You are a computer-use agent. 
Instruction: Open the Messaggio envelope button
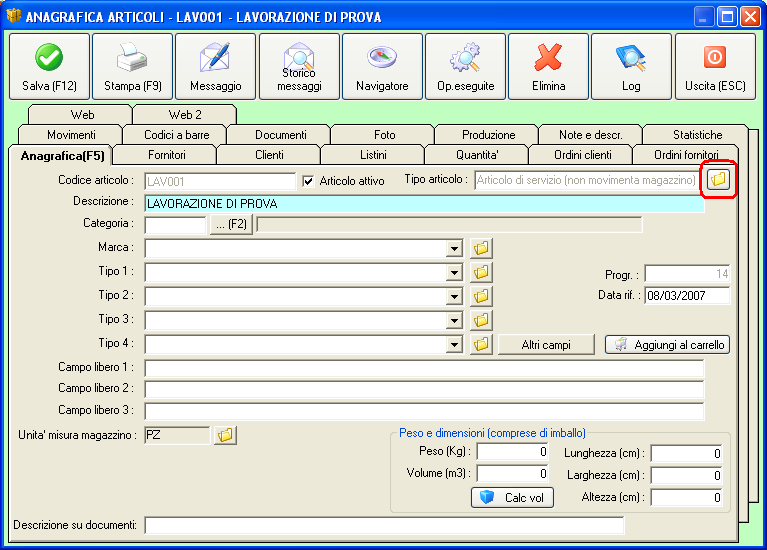[x=216, y=67]
